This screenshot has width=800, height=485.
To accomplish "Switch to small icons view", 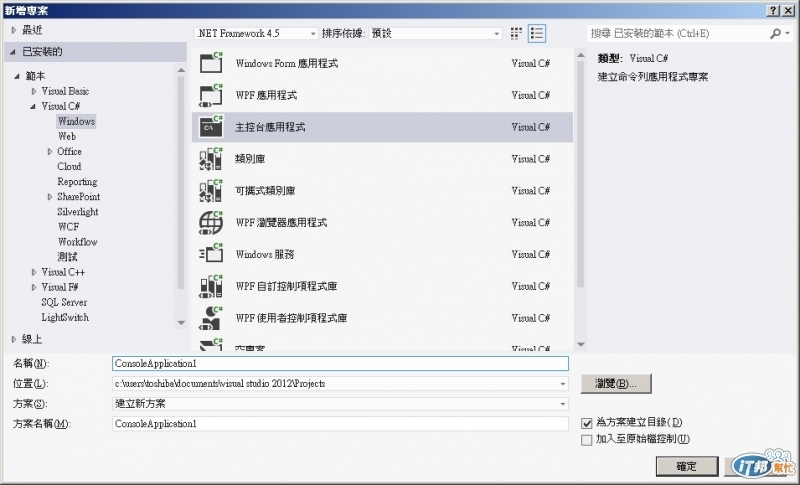I will pyautogui.click(x=516, y=34).
